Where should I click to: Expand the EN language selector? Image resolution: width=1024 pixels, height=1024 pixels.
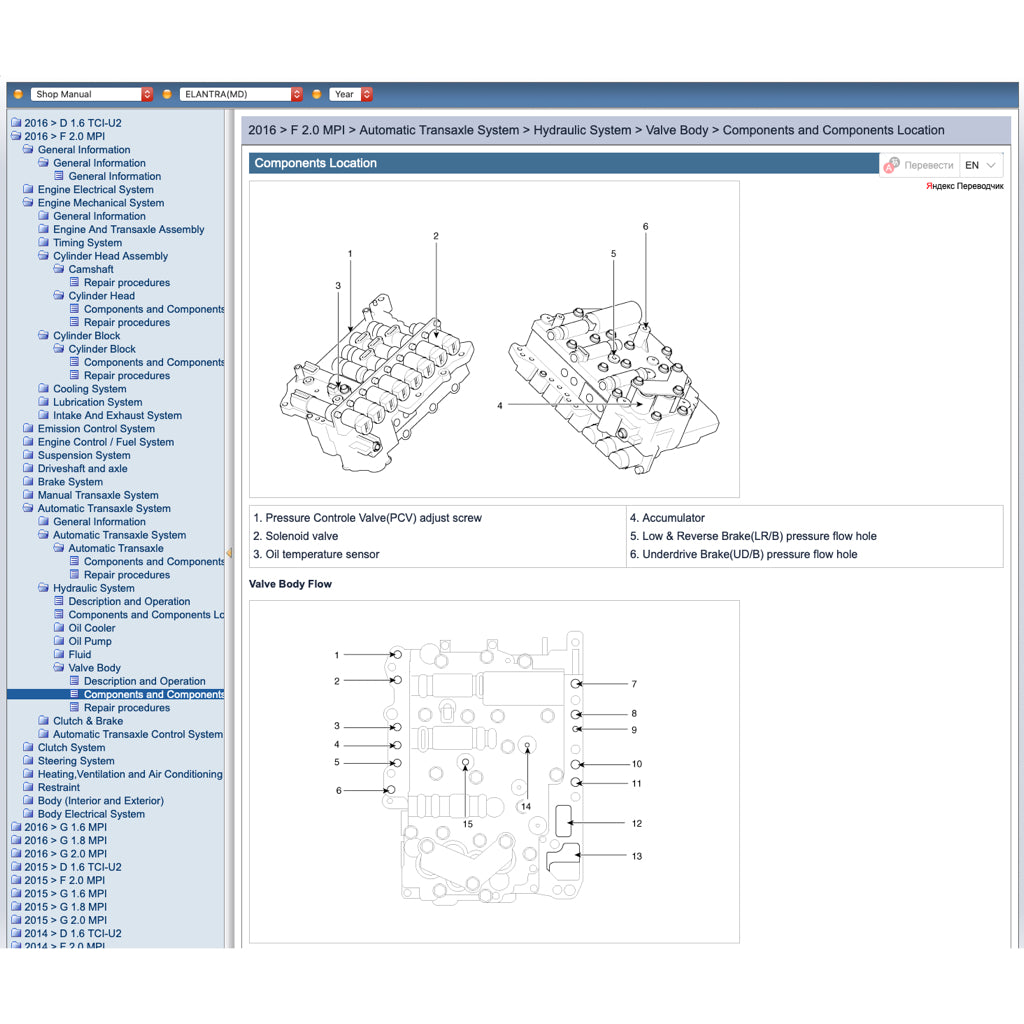(981, 165)
